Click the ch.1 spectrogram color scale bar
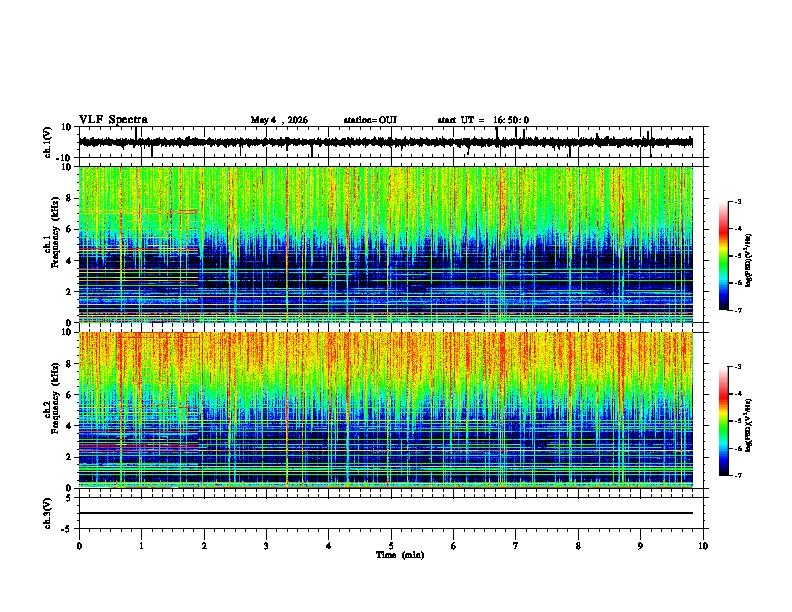The height and width of the screenshot is (612, 792). (x=723, y=256)
